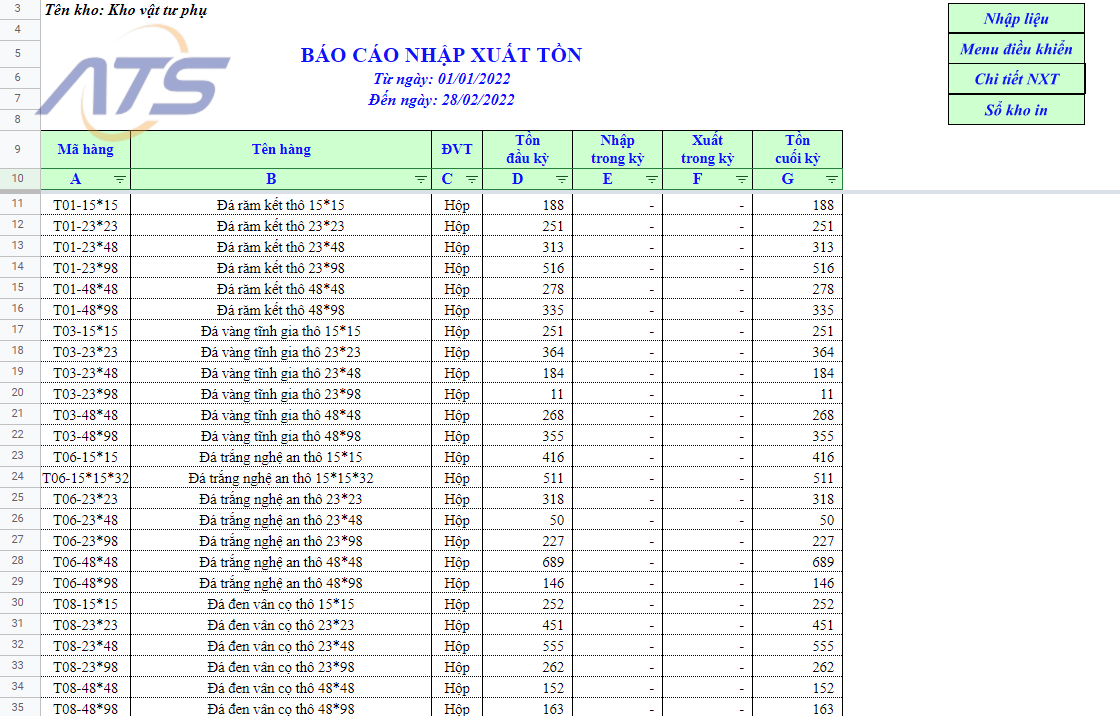Click item code T01-48*98
Screen dimensions: 1120x716
[86, 310]
